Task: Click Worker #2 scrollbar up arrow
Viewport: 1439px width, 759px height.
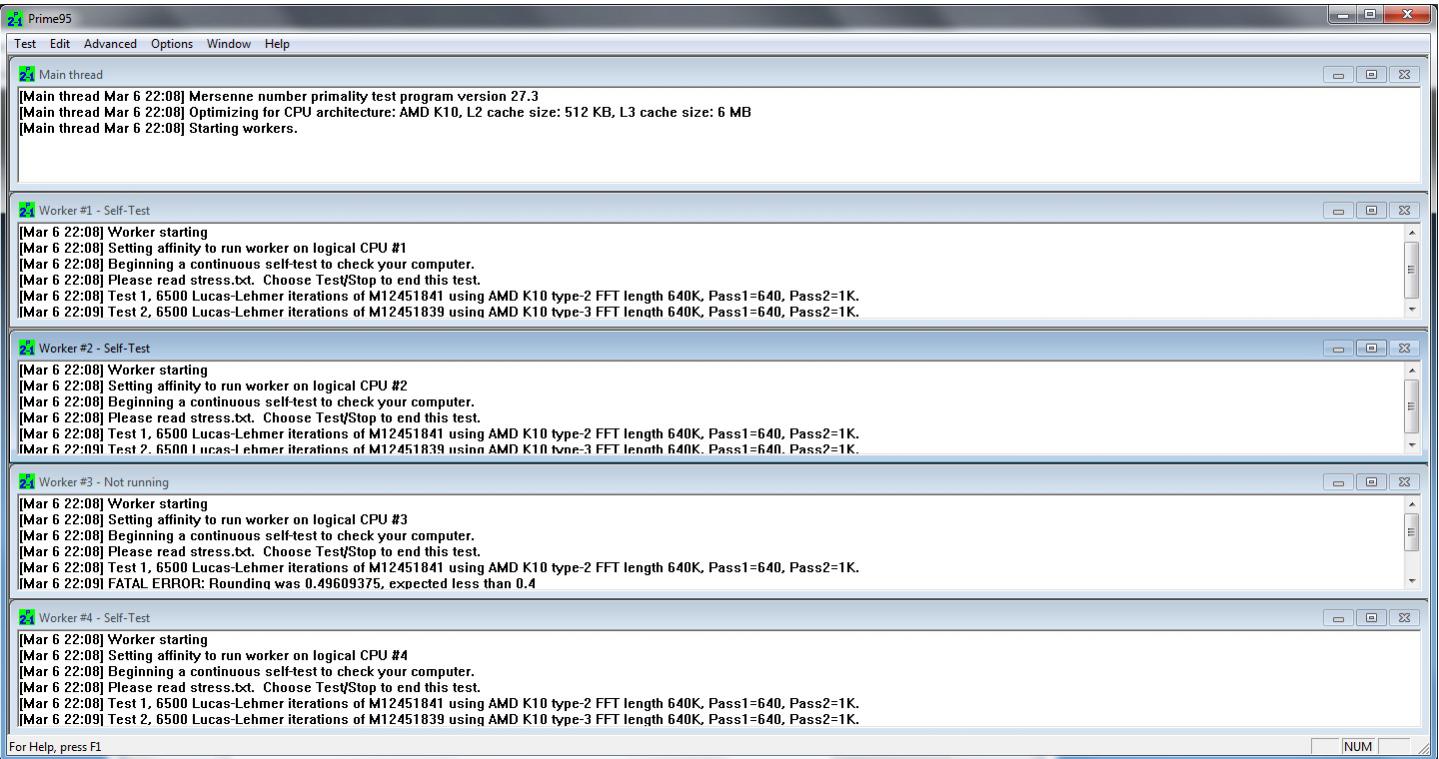Action: 1411,369
